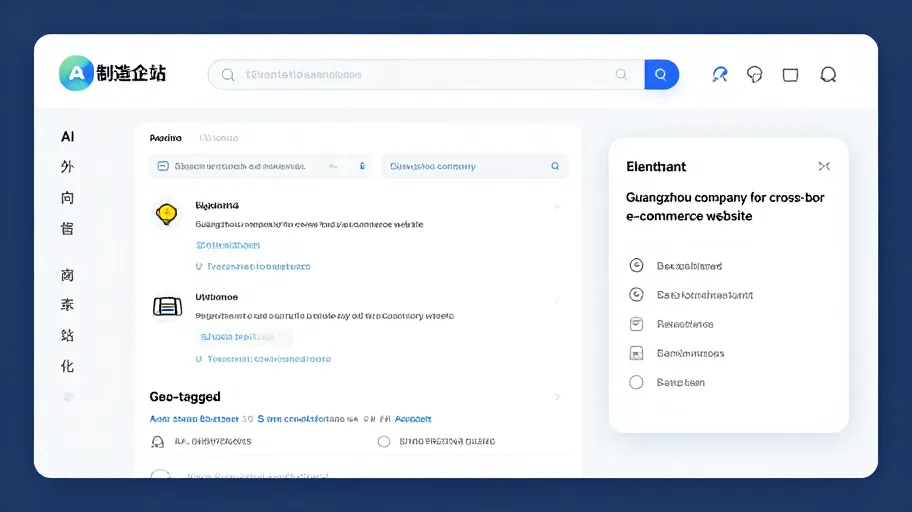The width and height of the screenshot is (912, 512).
Task: Click the 'Guangzhou company for cross-bor' heading
Action: tap(725, 198)
